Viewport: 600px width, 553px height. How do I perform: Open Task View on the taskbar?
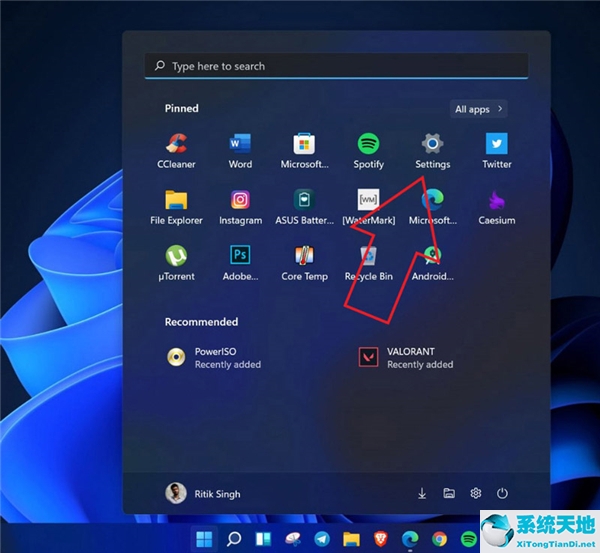coord(263,539)
